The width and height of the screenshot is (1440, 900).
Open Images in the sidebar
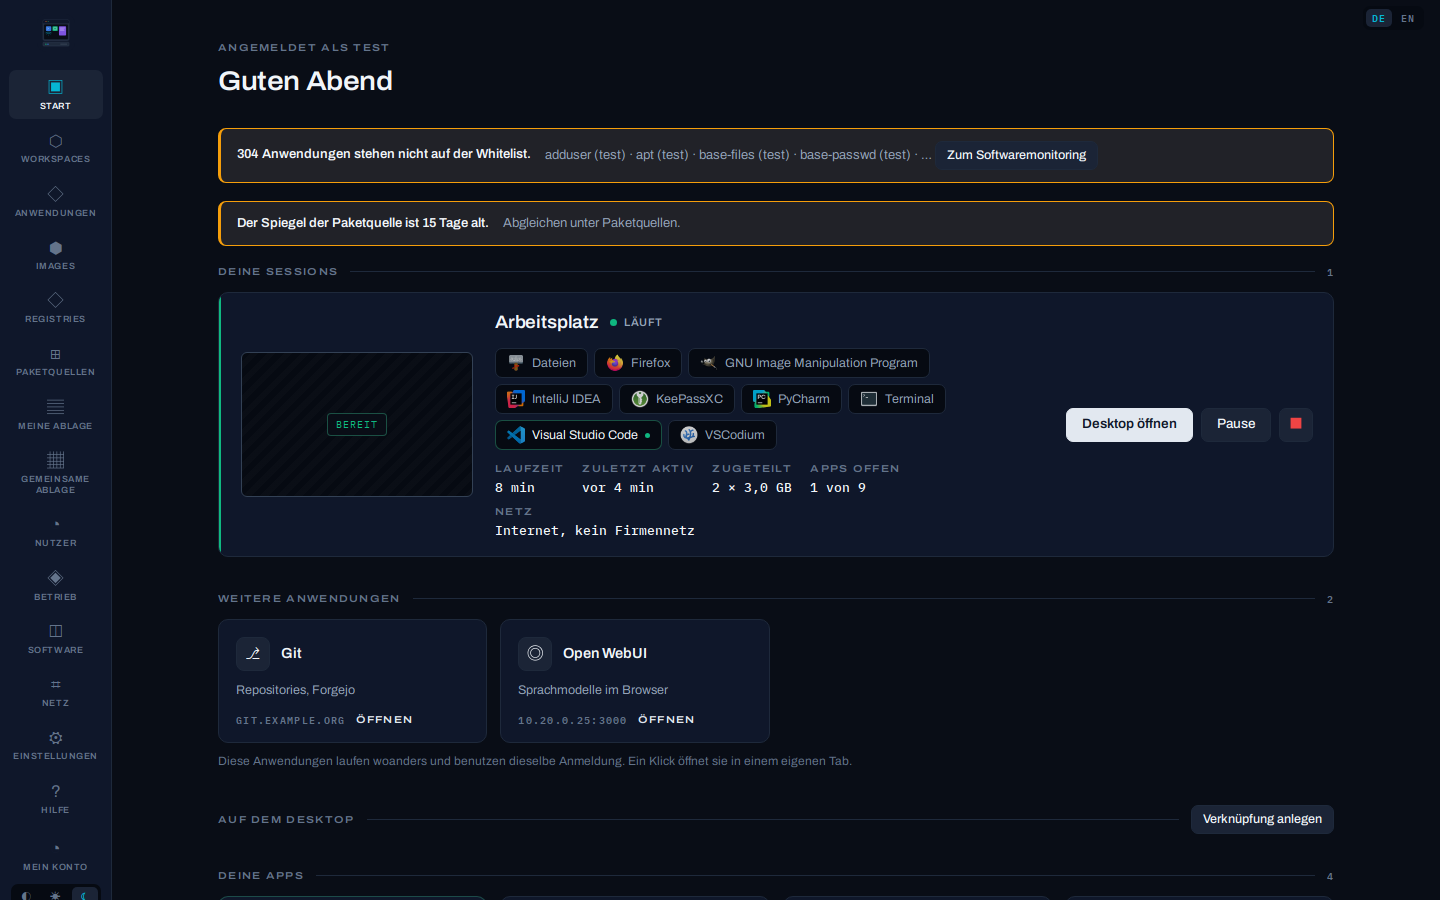click(56, 255)
